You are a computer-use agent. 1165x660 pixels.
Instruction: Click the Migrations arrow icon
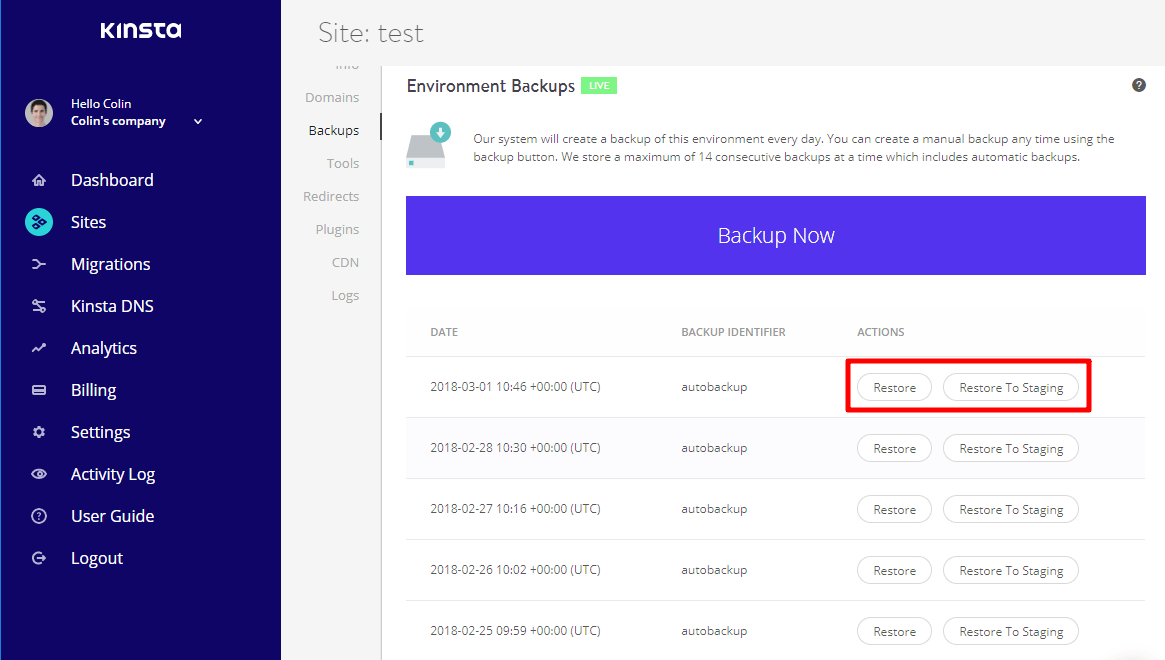click(39, 265)
